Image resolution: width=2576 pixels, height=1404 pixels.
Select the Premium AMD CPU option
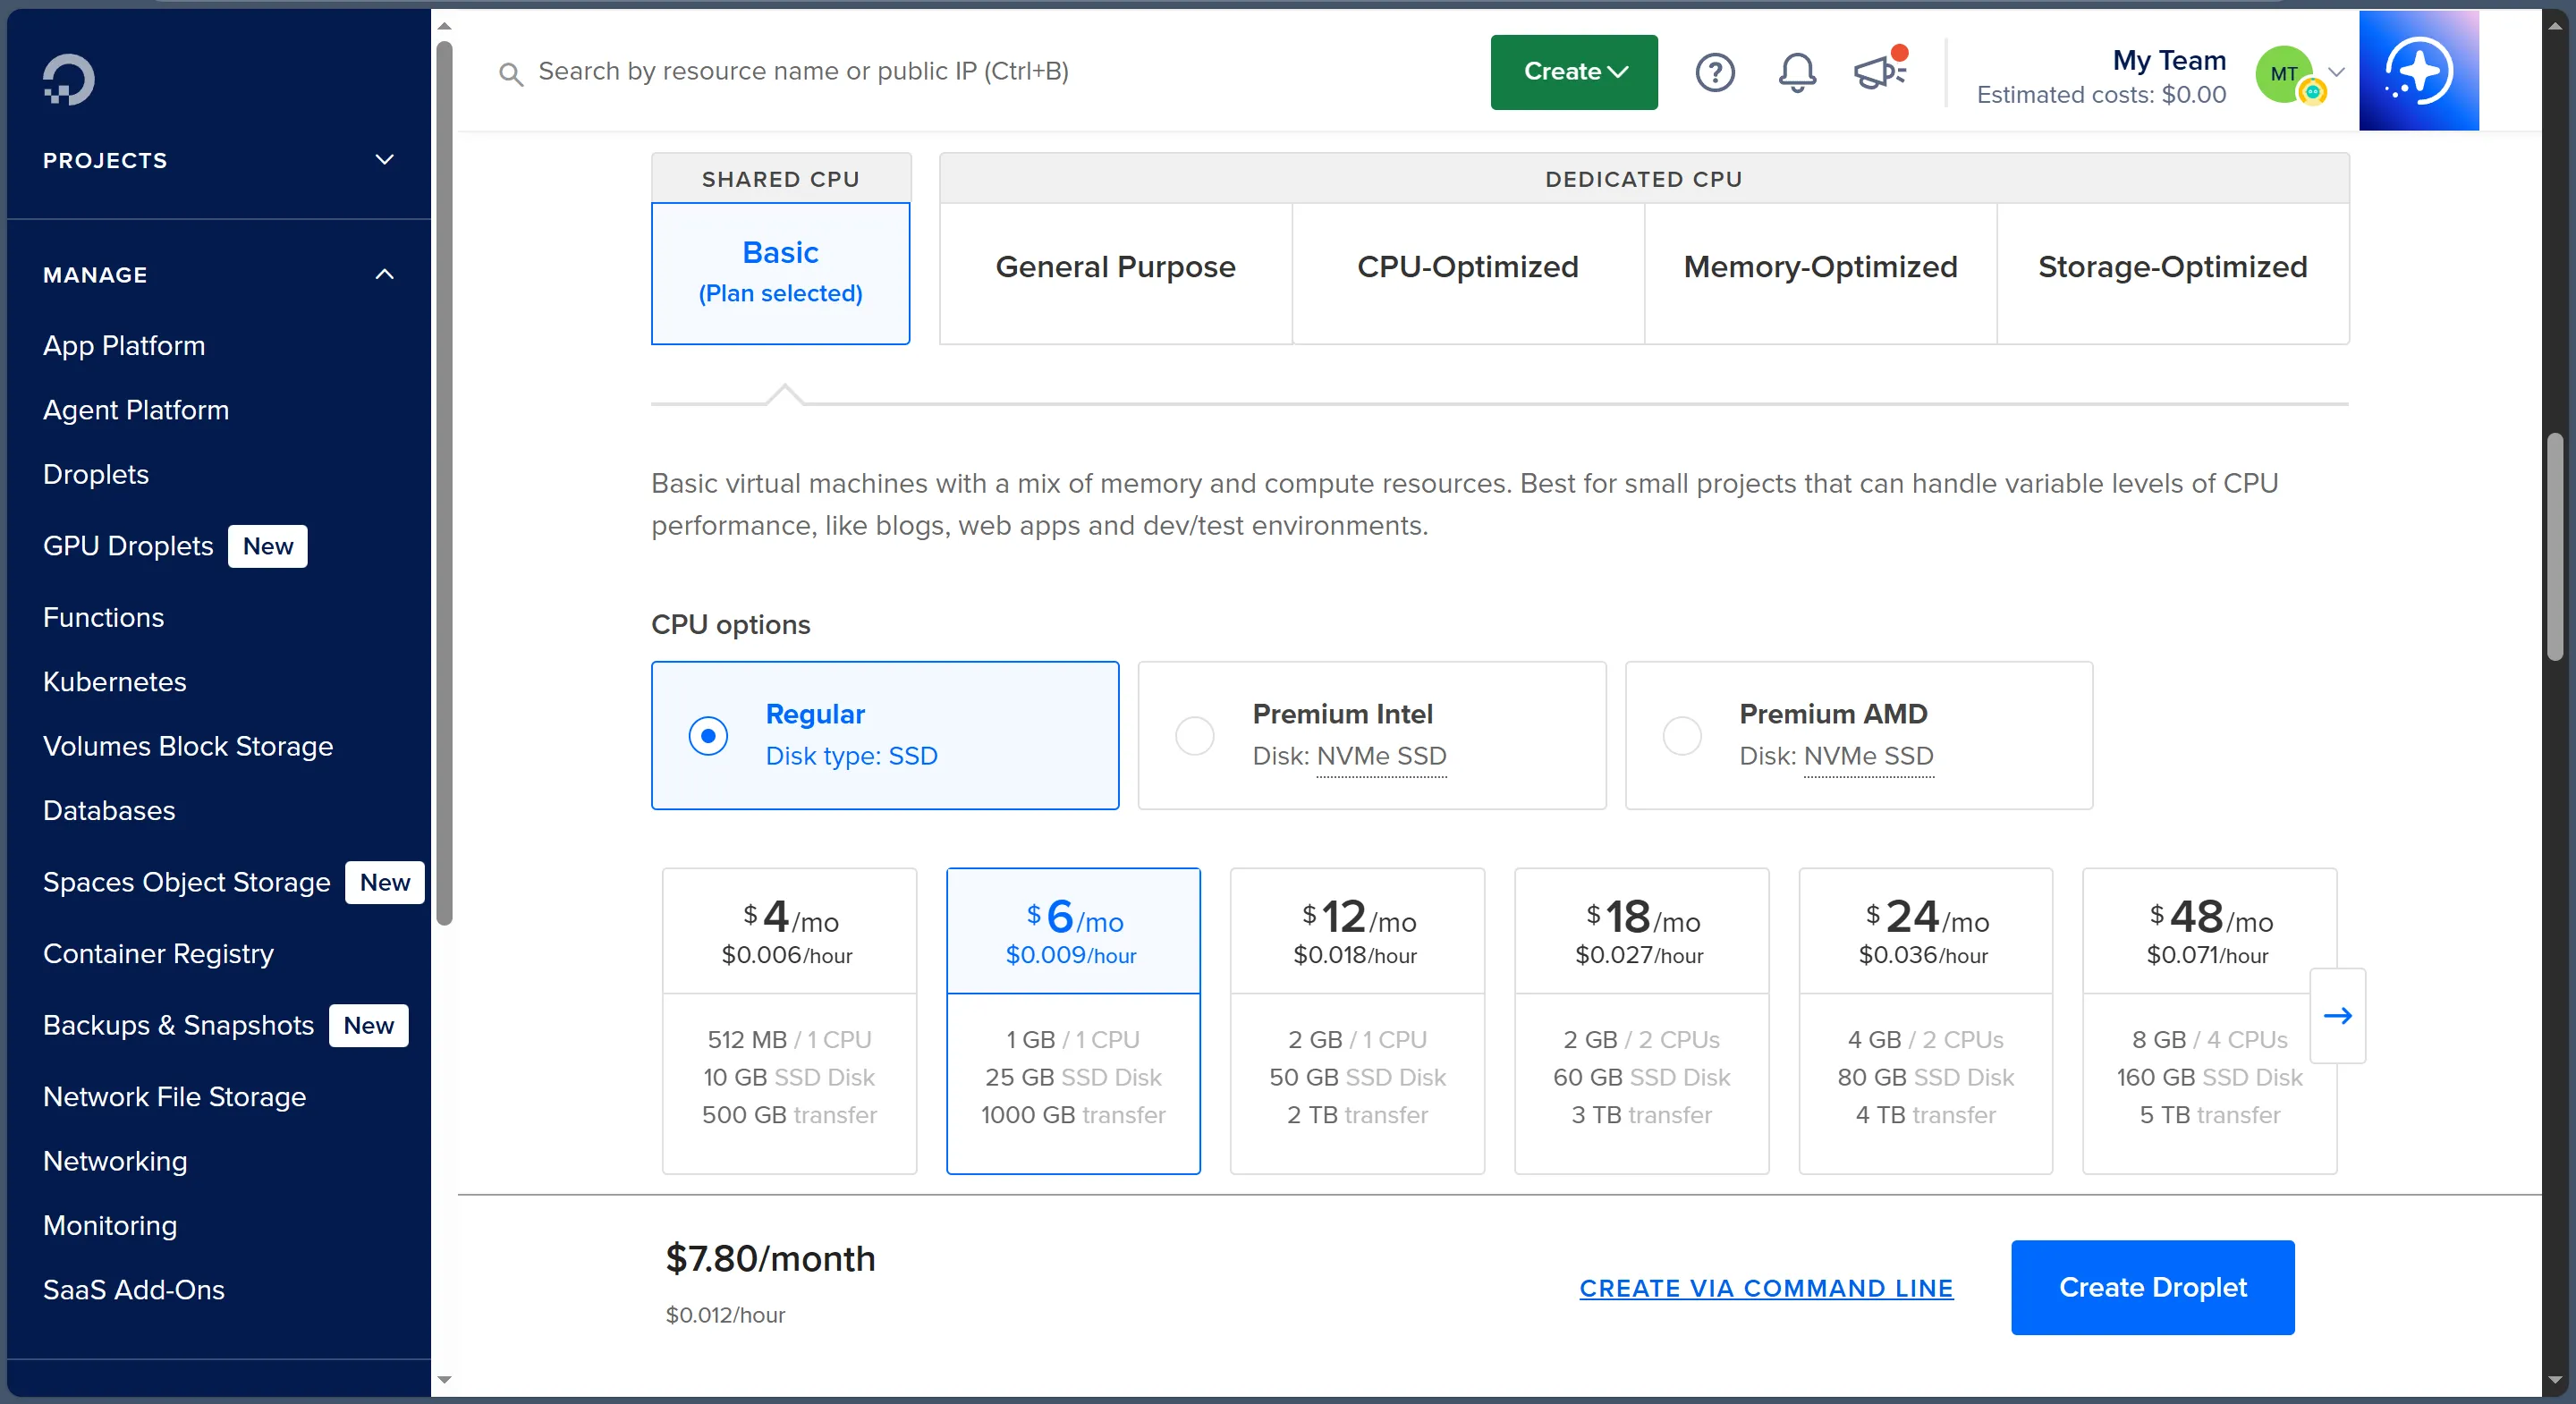(1858, 735)
